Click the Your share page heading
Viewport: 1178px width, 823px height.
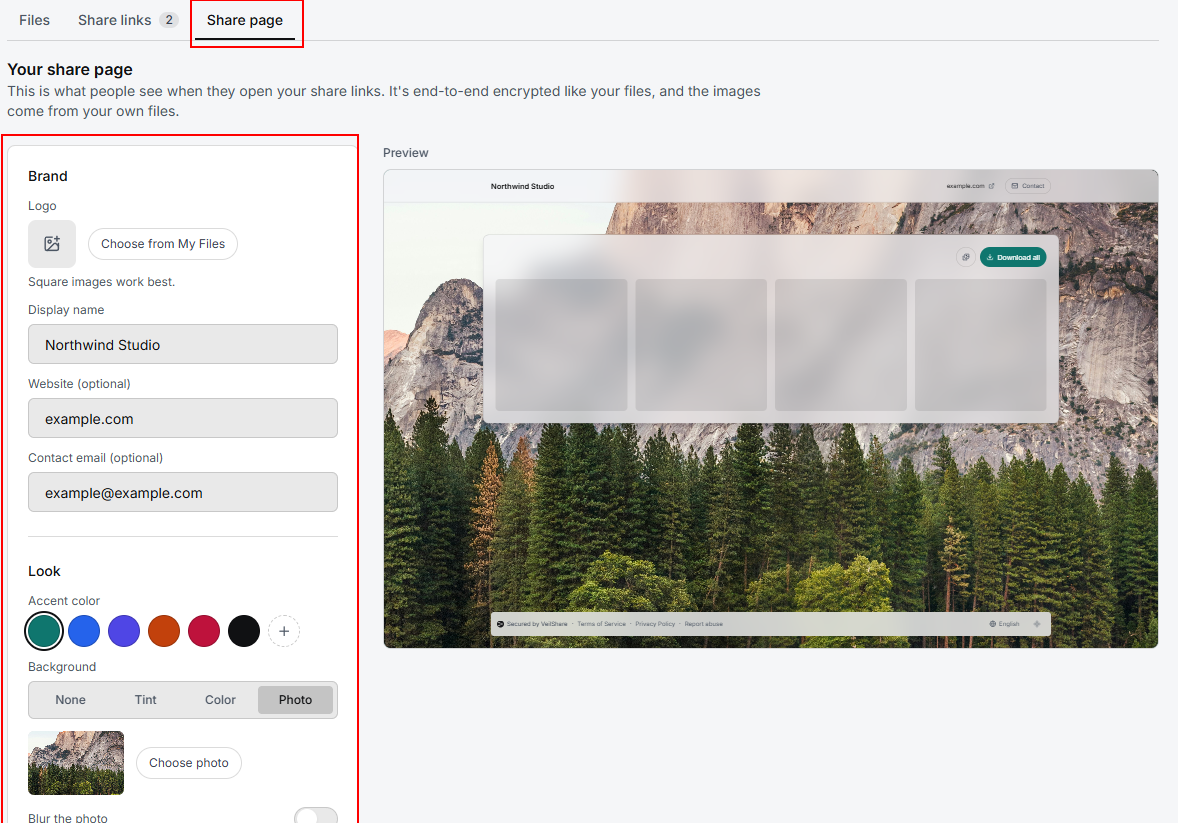click(x=70, y=69)
